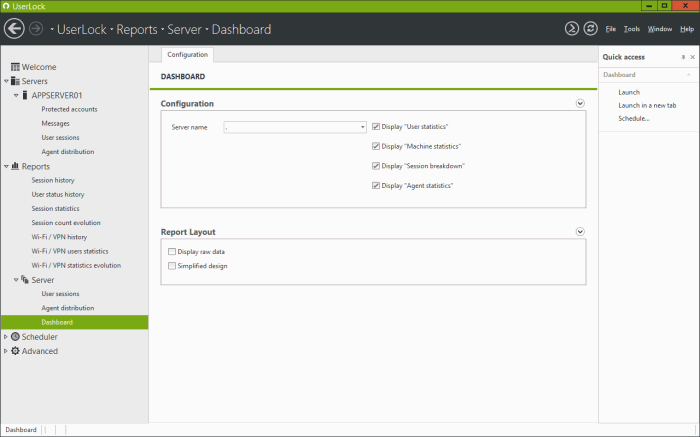The width and height of the screenshot is (700, 437).
Task: Toggle Display "Machine statistics" checkbox
Action: [x=376, y=146]
